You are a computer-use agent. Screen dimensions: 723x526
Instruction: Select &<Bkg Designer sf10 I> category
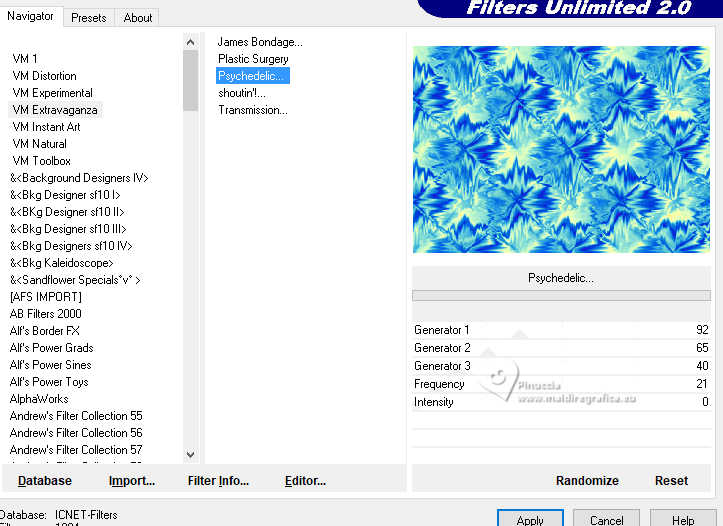click(65, 195)
